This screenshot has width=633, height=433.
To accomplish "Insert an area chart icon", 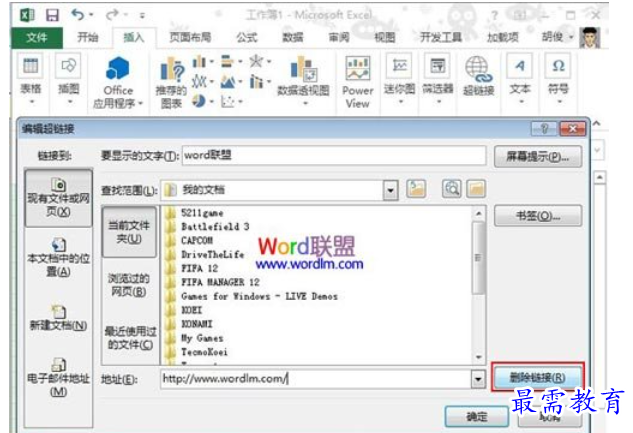I will click(x=227, y=82).
